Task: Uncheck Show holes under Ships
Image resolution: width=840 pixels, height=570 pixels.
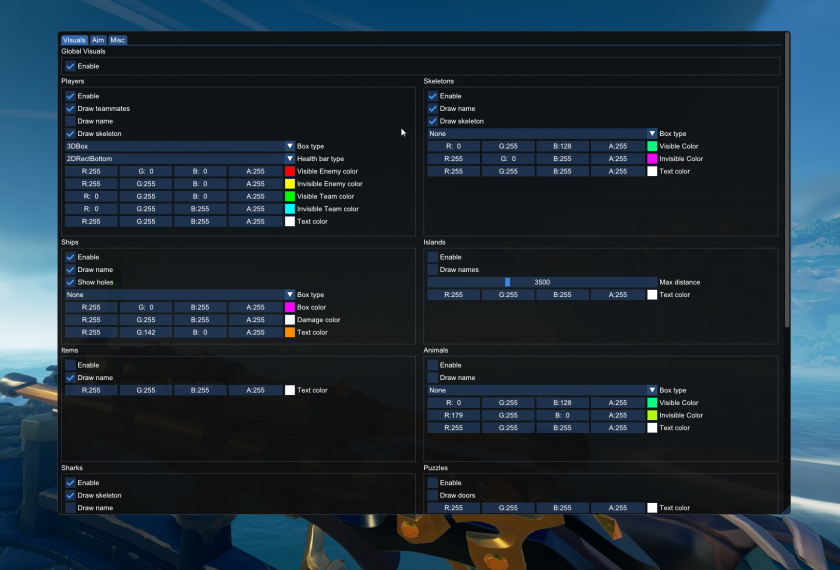Action: pos(71,282)
